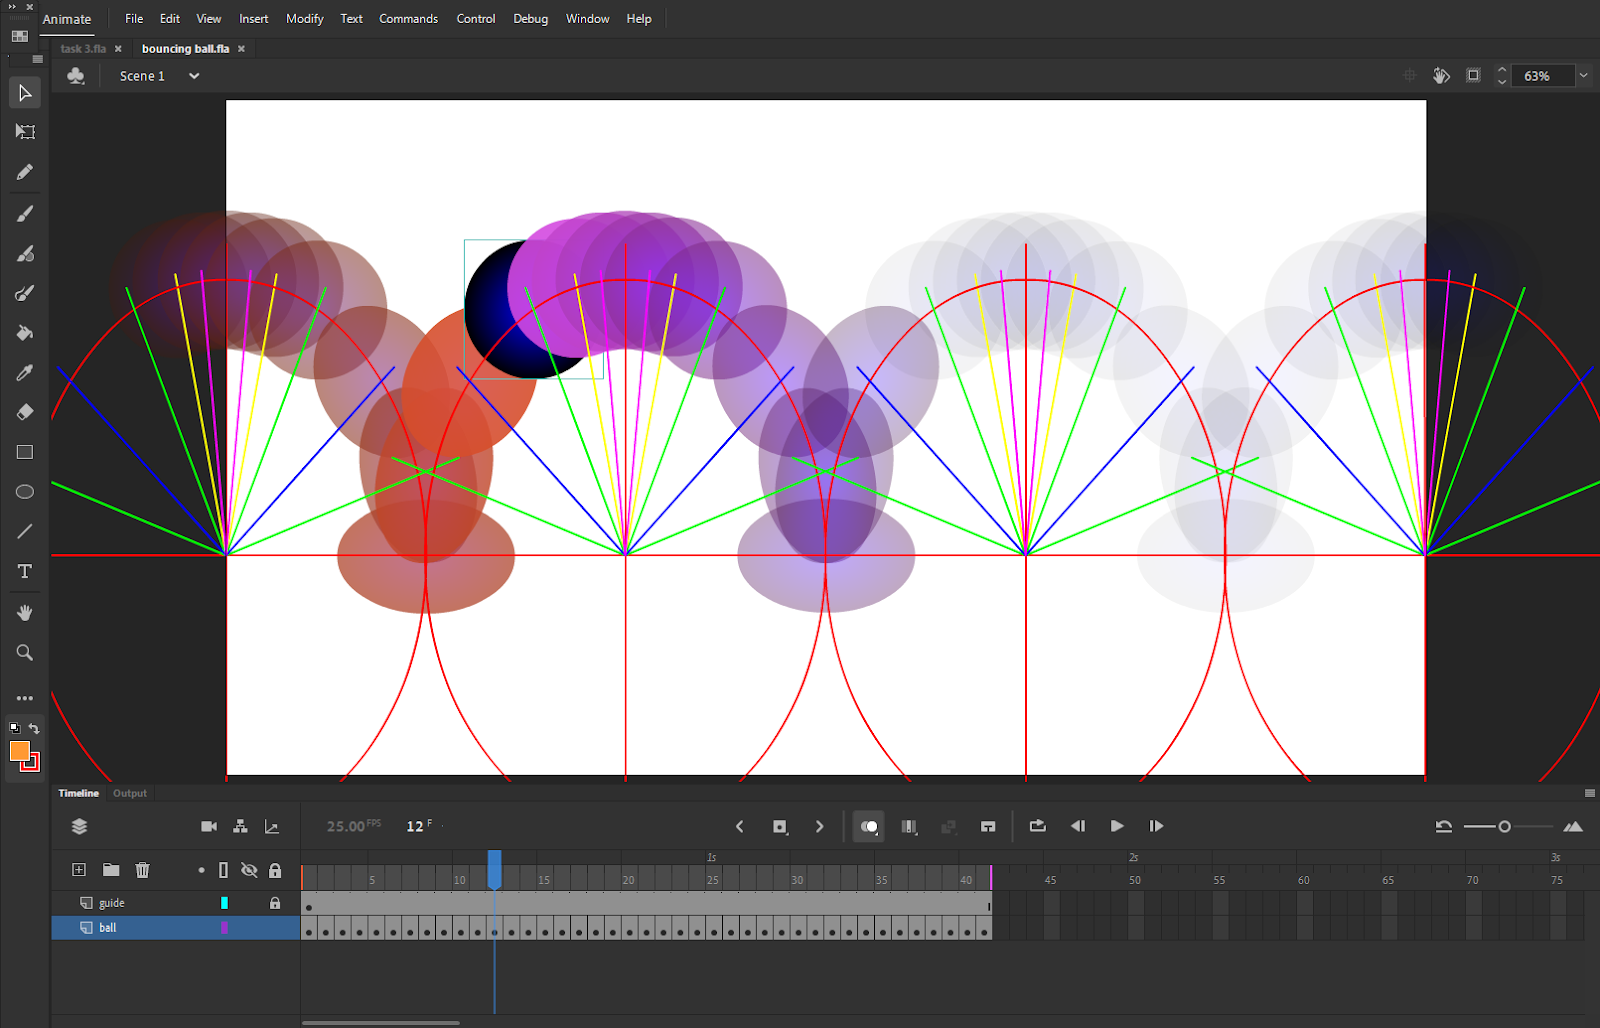Image resolution: width=1600 pixels, height=1028 pixels.
Task: Toggle outline view for all layers
Action: click(223, 870)
